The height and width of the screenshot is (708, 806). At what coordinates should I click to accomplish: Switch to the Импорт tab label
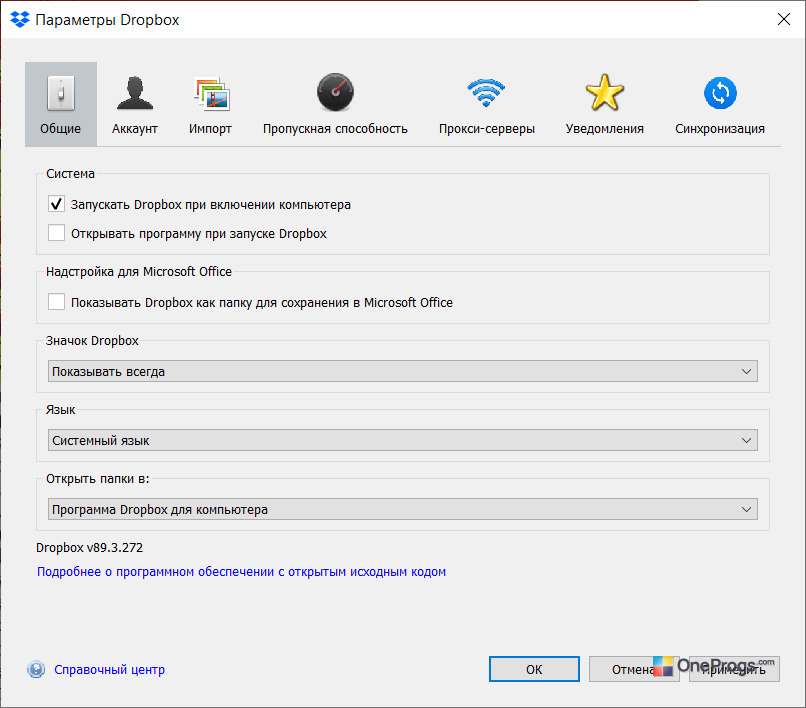pyautogui.click(x=210, y=129)
